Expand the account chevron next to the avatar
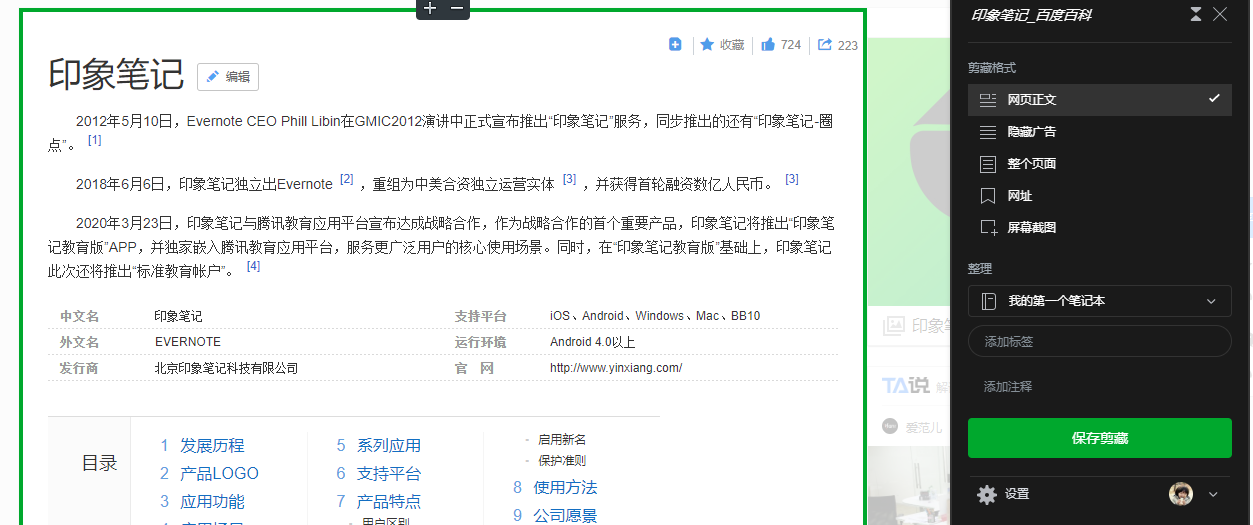Image resolution: width=1253 pixels, height=525 pixels. coord(1214,493)
